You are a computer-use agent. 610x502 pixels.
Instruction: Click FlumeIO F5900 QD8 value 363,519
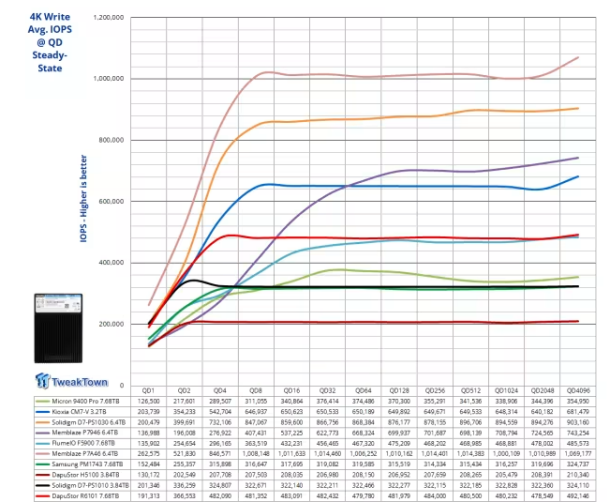tap(256, 443)
